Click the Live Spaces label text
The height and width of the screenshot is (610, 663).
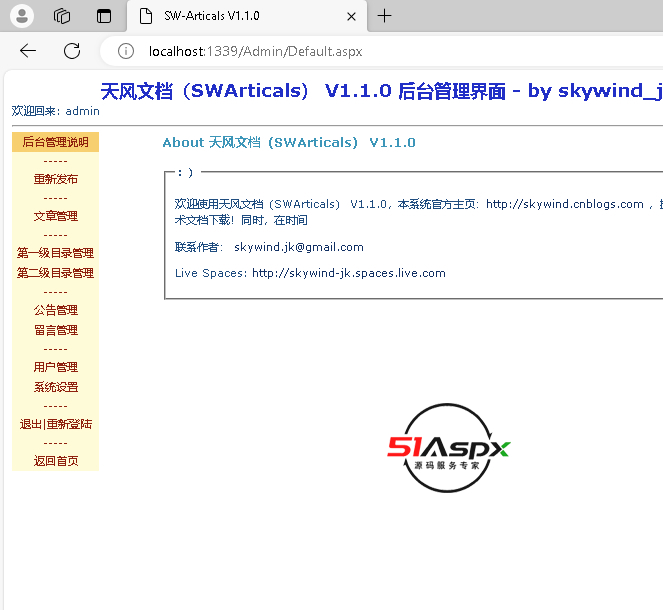tap(211, 273)
